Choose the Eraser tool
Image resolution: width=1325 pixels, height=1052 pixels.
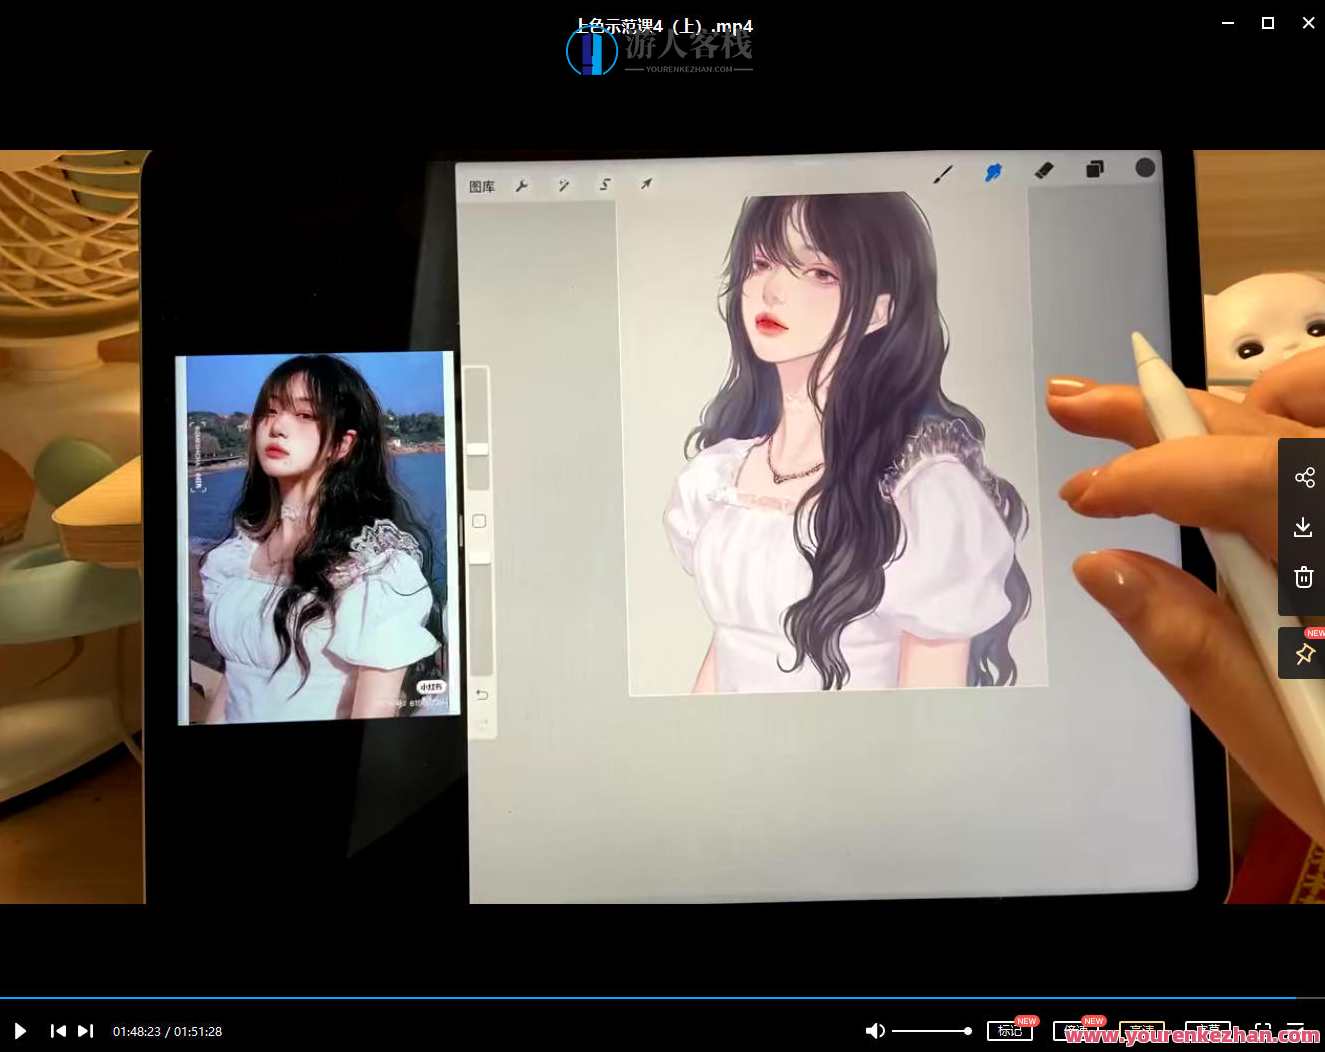coord(1044,171)
